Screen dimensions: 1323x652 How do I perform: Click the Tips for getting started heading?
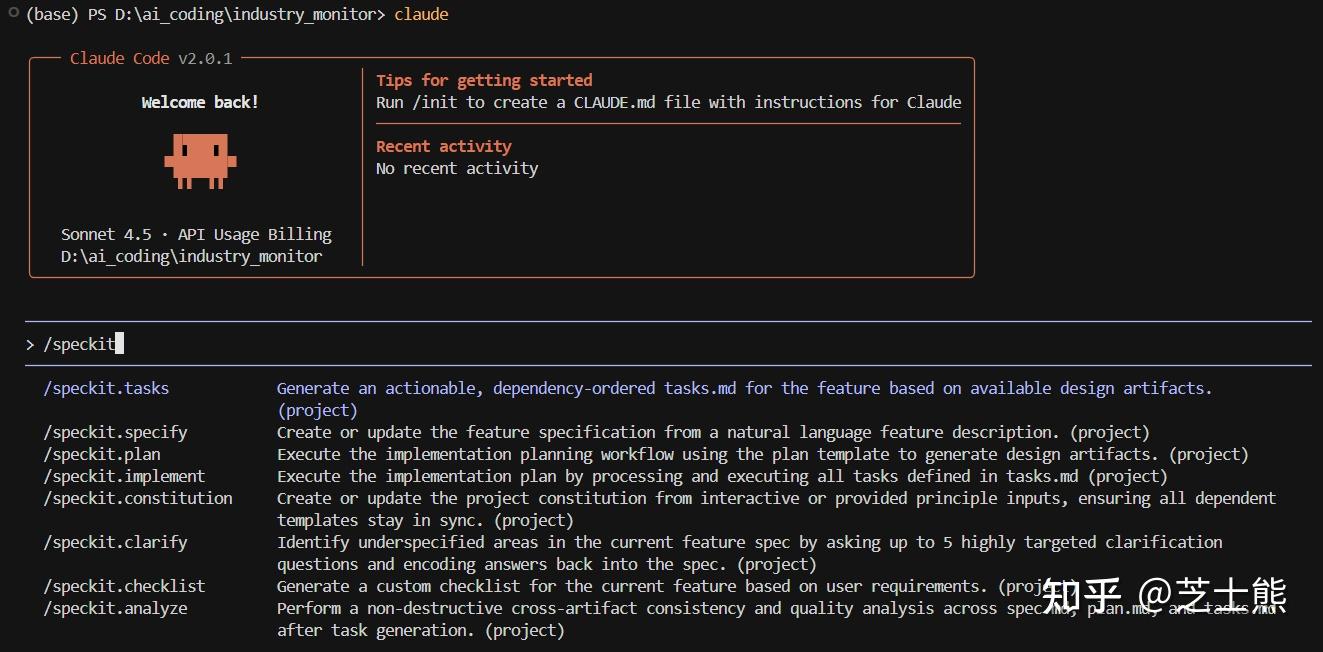[484, 80]
